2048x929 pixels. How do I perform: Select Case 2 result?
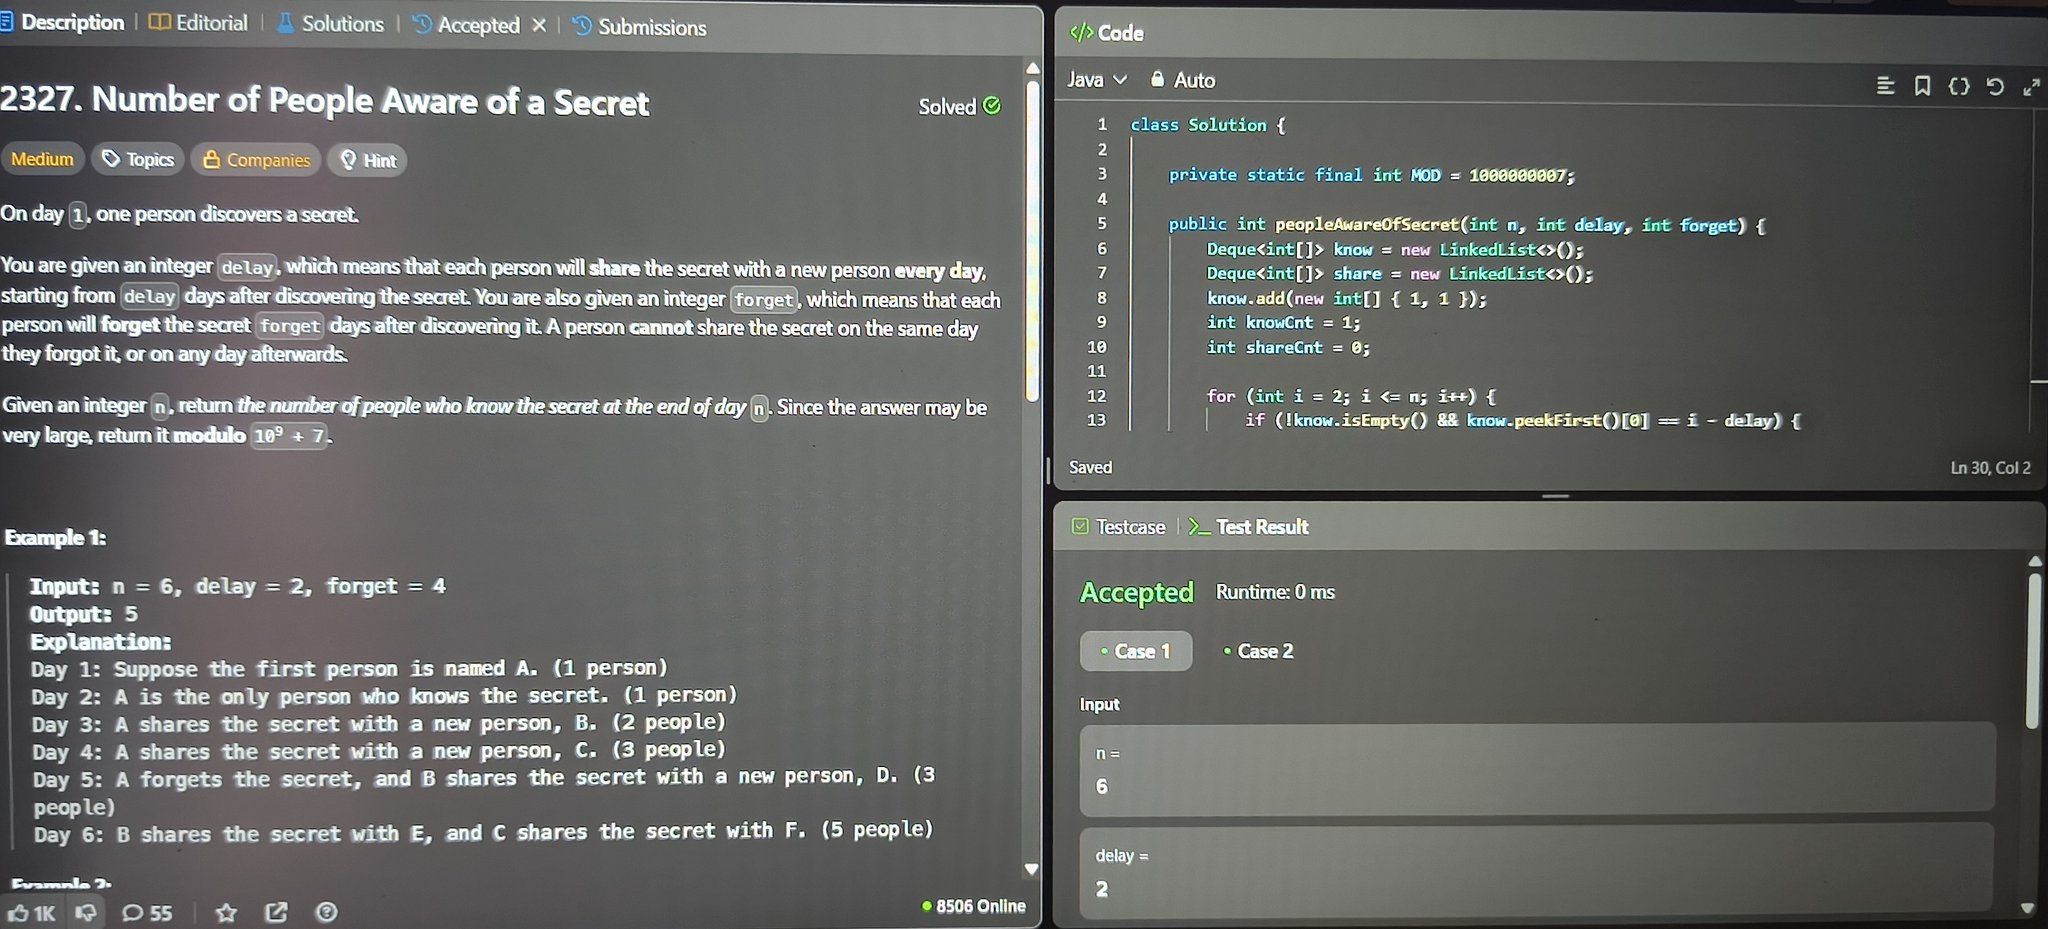point(1258,651)
